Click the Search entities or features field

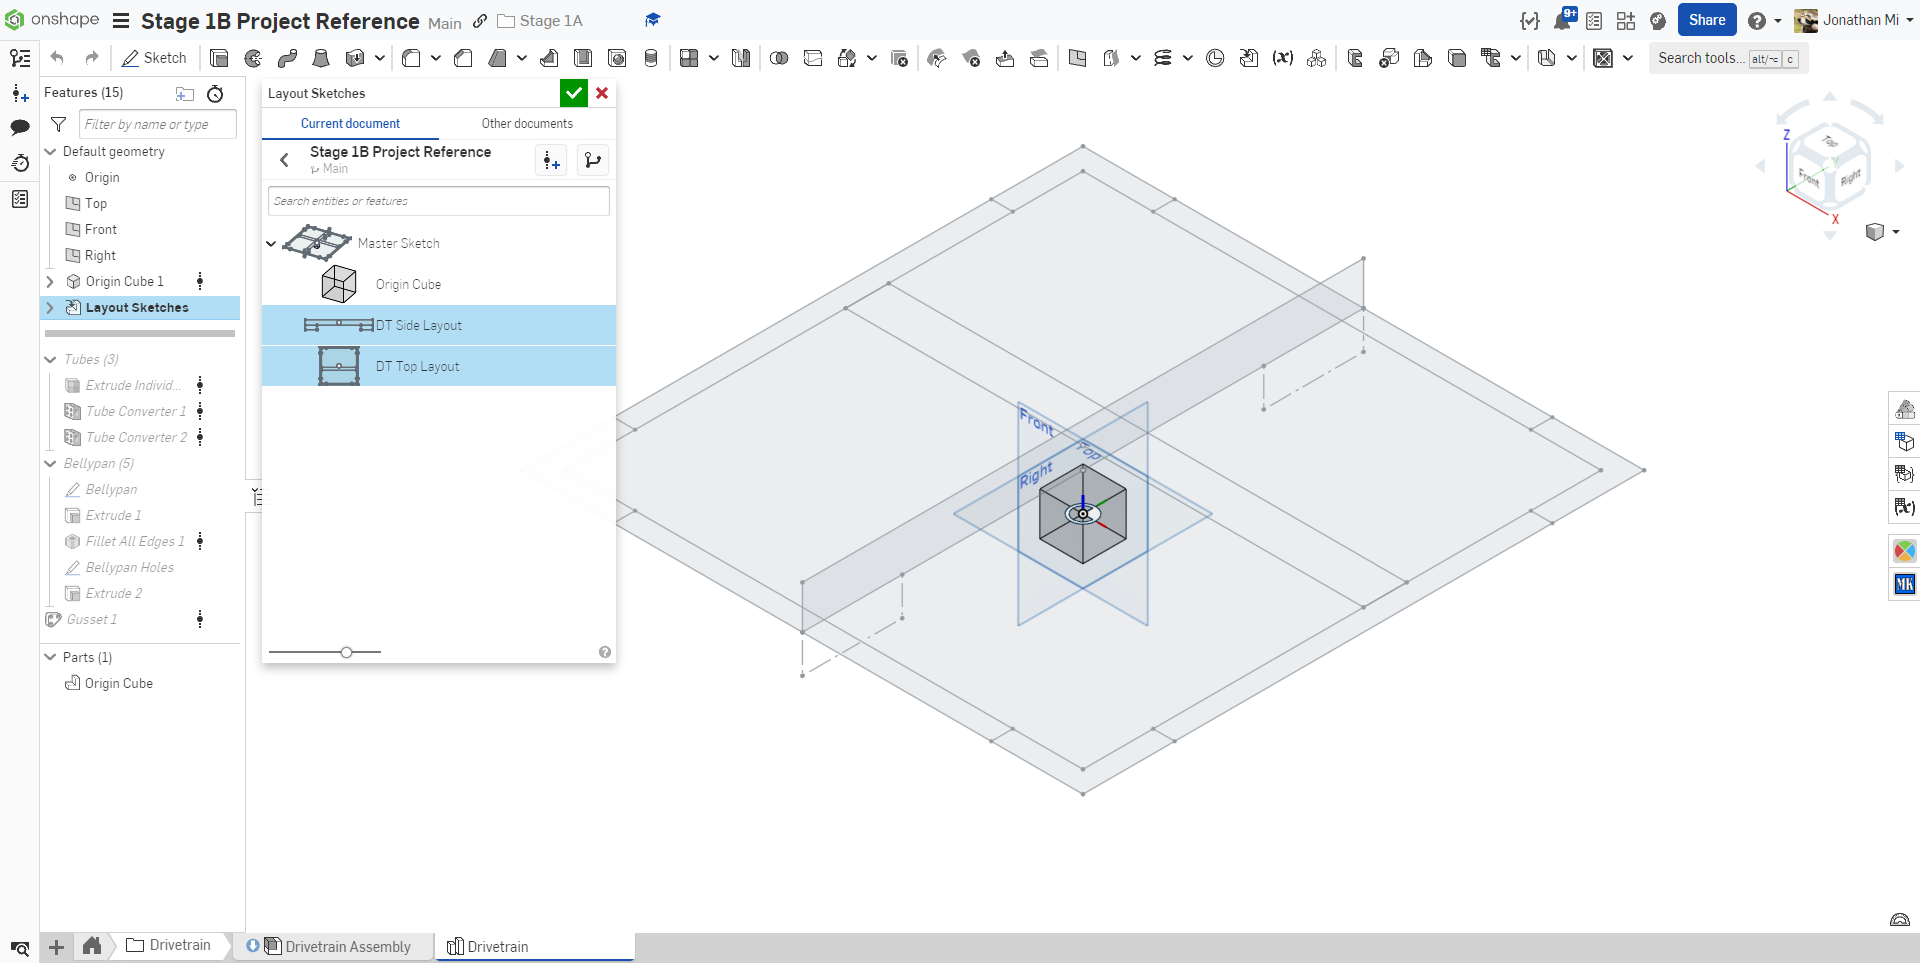(x=438, y=201)
